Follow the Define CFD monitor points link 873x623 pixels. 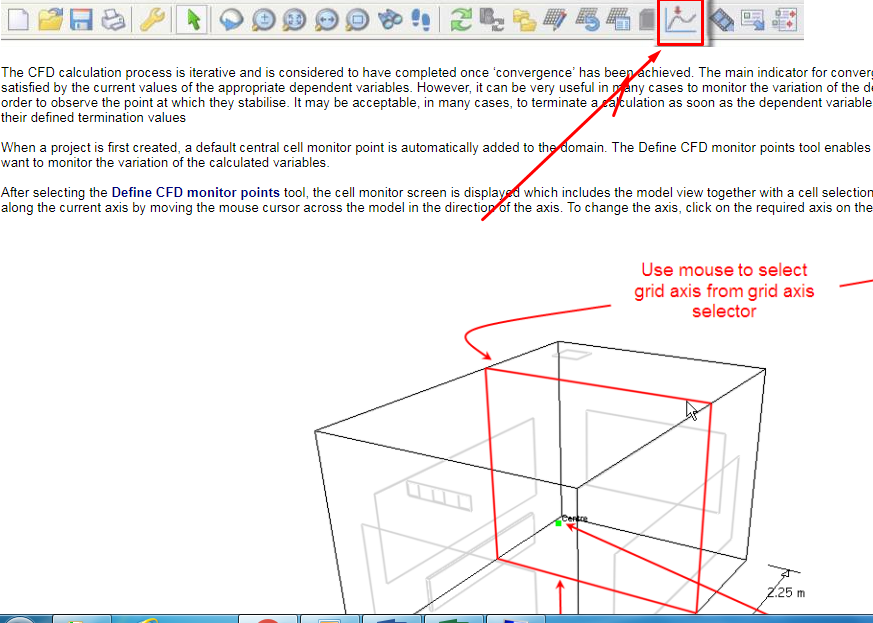(x=195, y=193)
